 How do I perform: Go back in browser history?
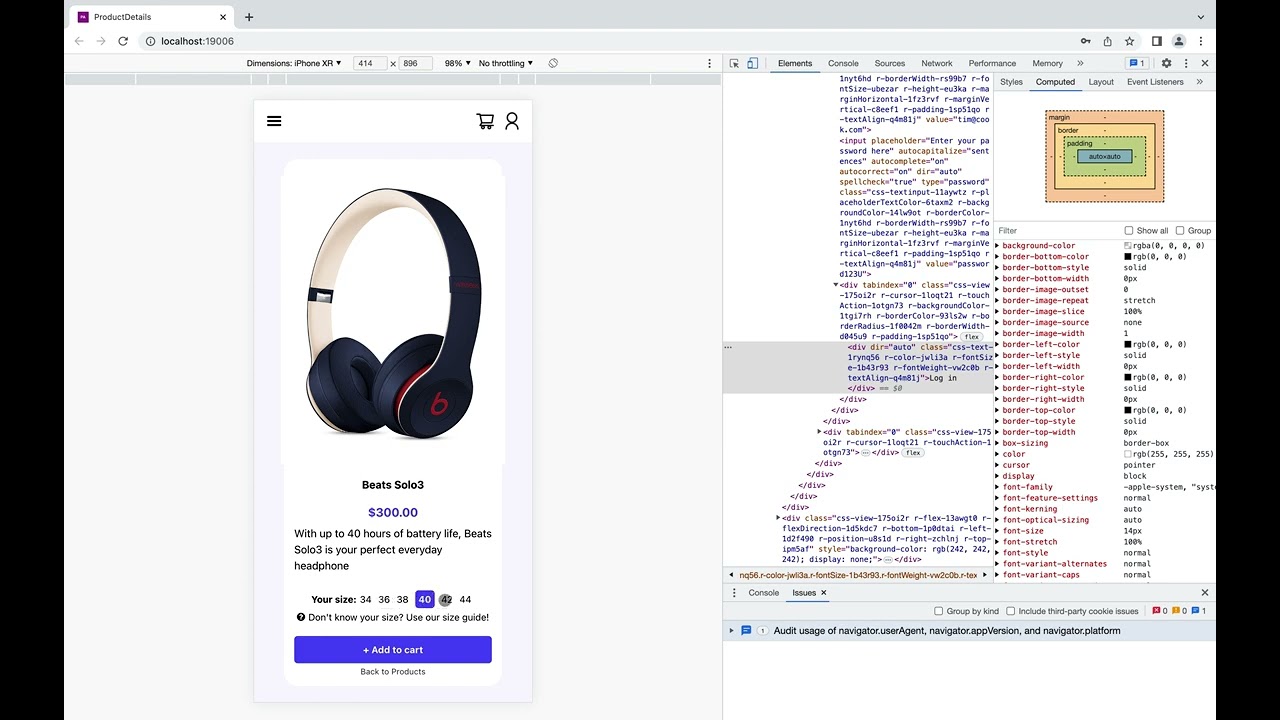79,41
